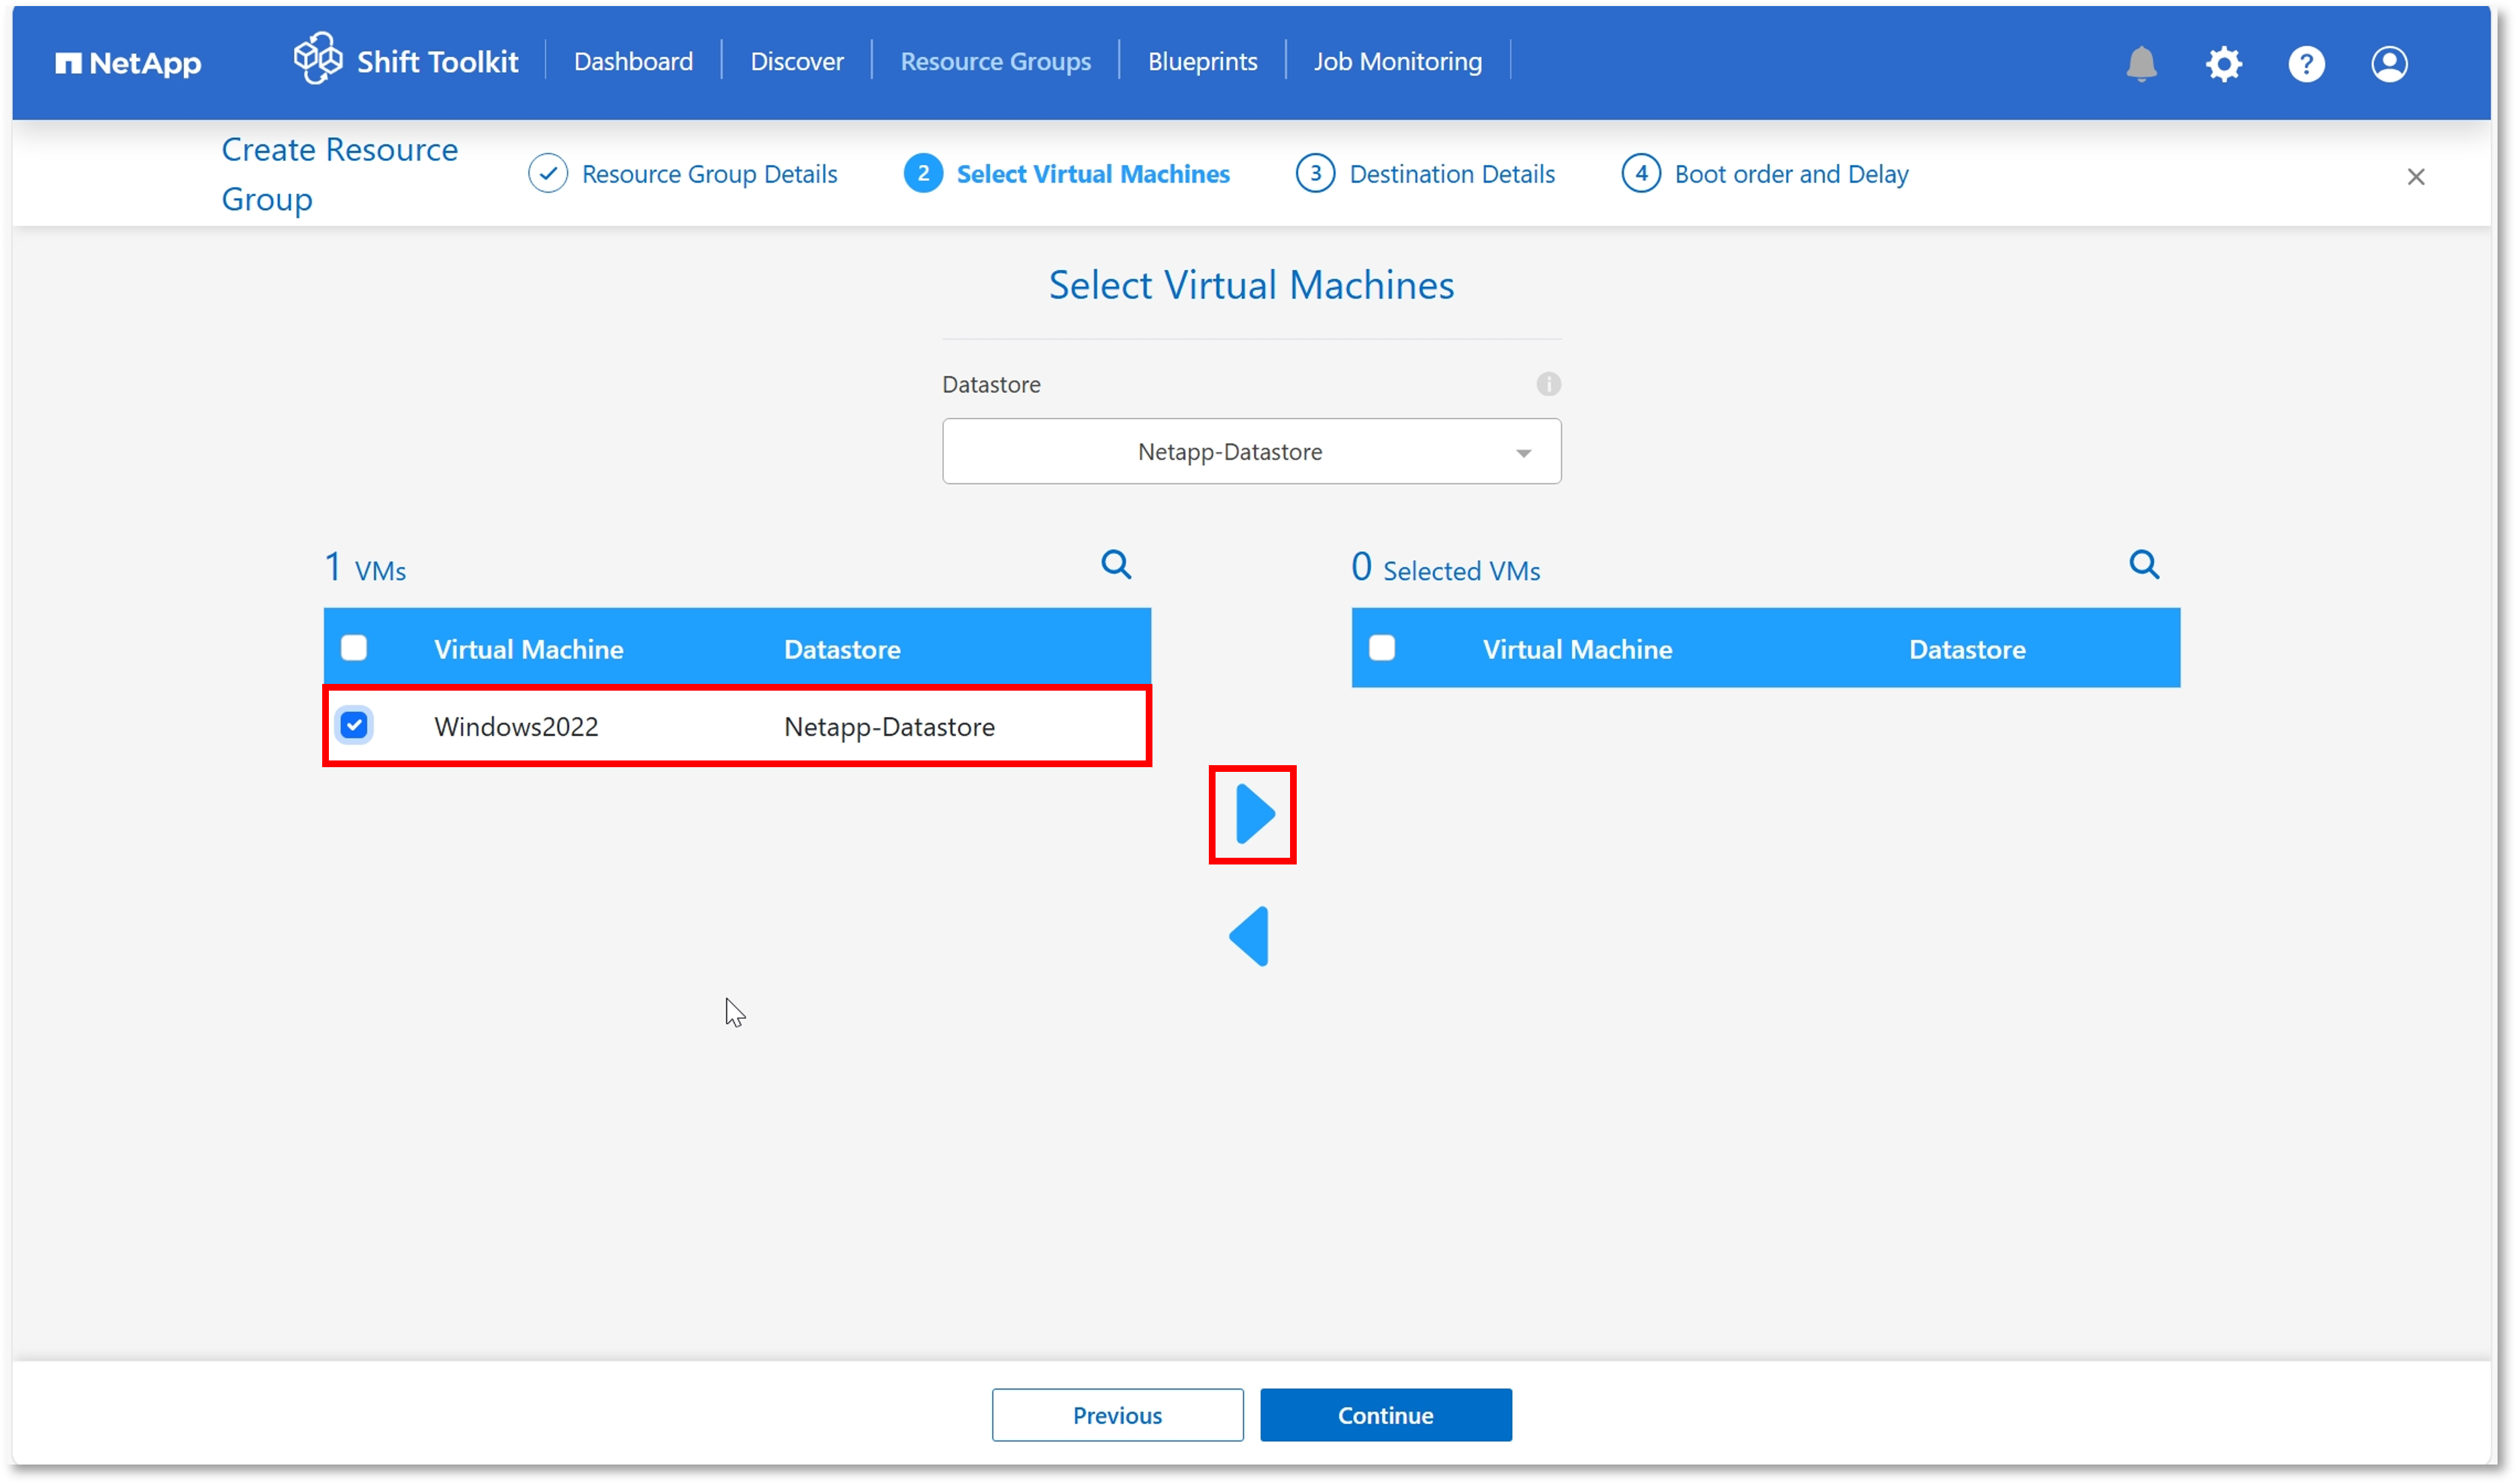Screen dimensions: 2517x1484
Task: Toggle select-all checkbox in VMs table
Action: click(x=354, y=648)
